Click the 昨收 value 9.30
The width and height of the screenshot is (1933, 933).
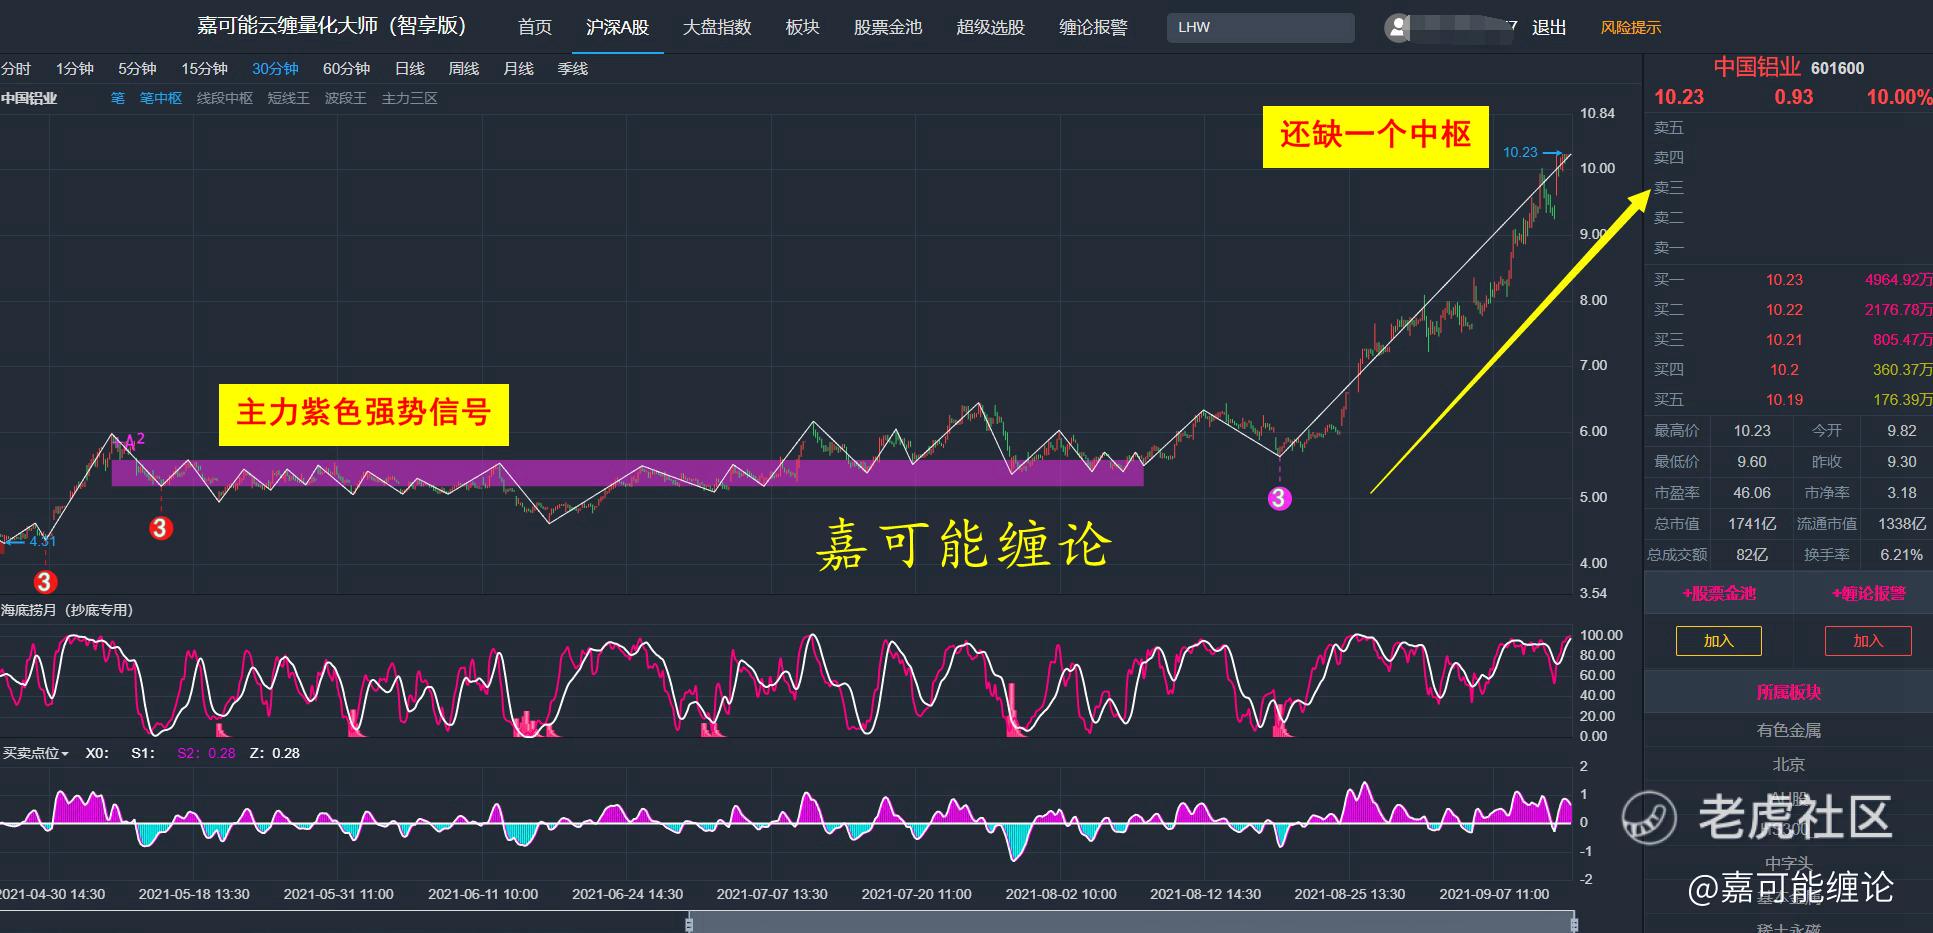1901,462
